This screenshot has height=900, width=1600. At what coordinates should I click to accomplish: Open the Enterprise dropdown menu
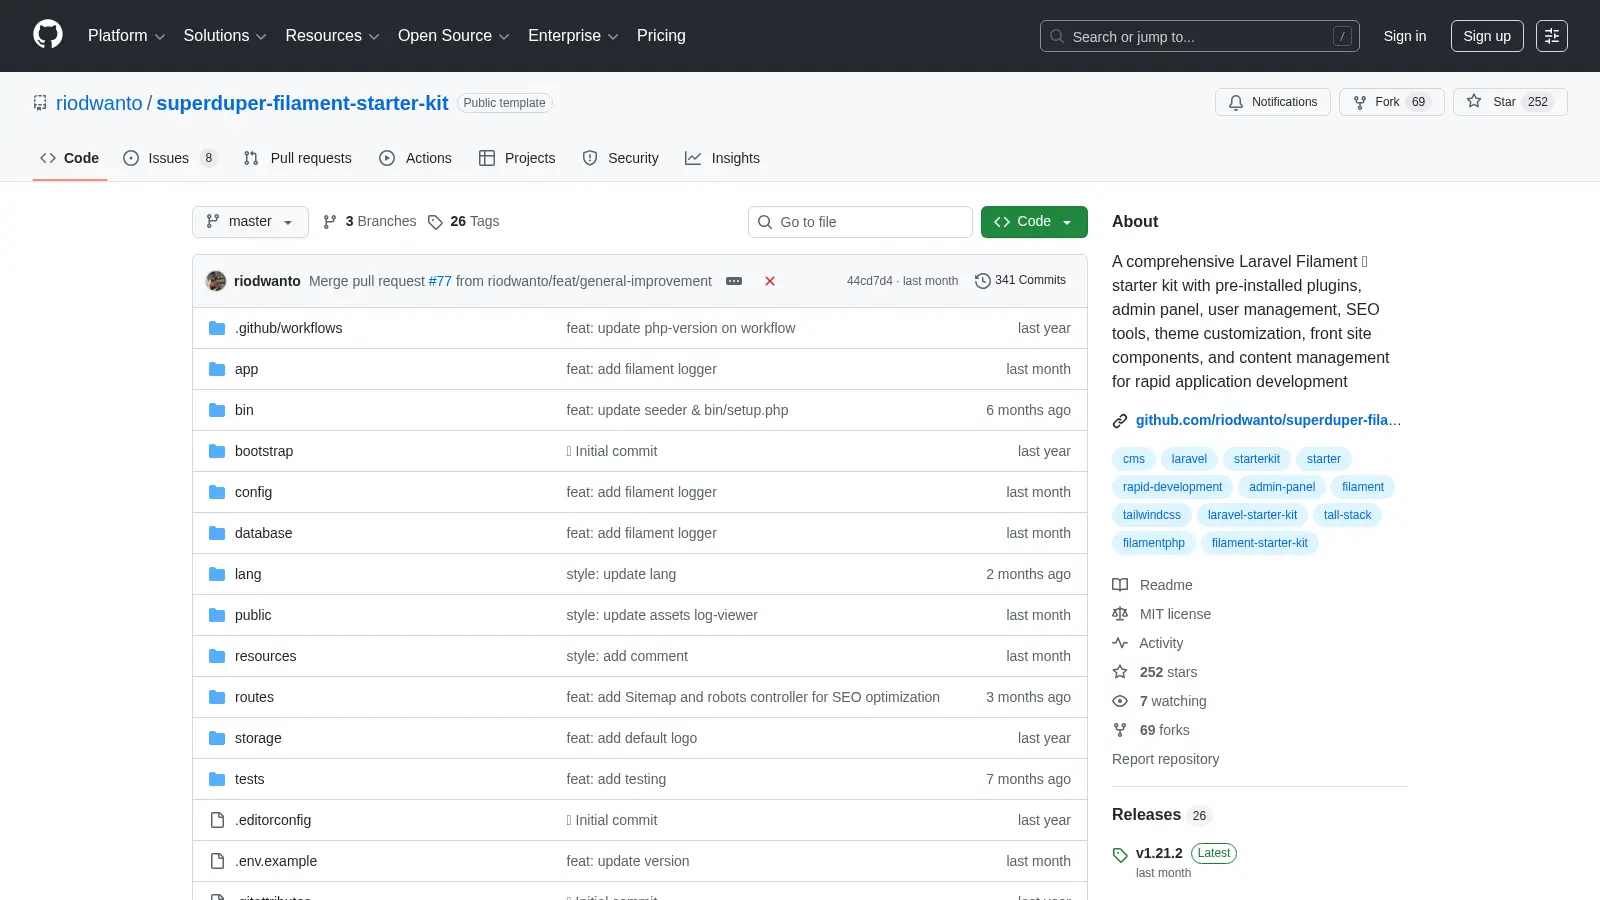pyautogui.click(x=573, y=36)
